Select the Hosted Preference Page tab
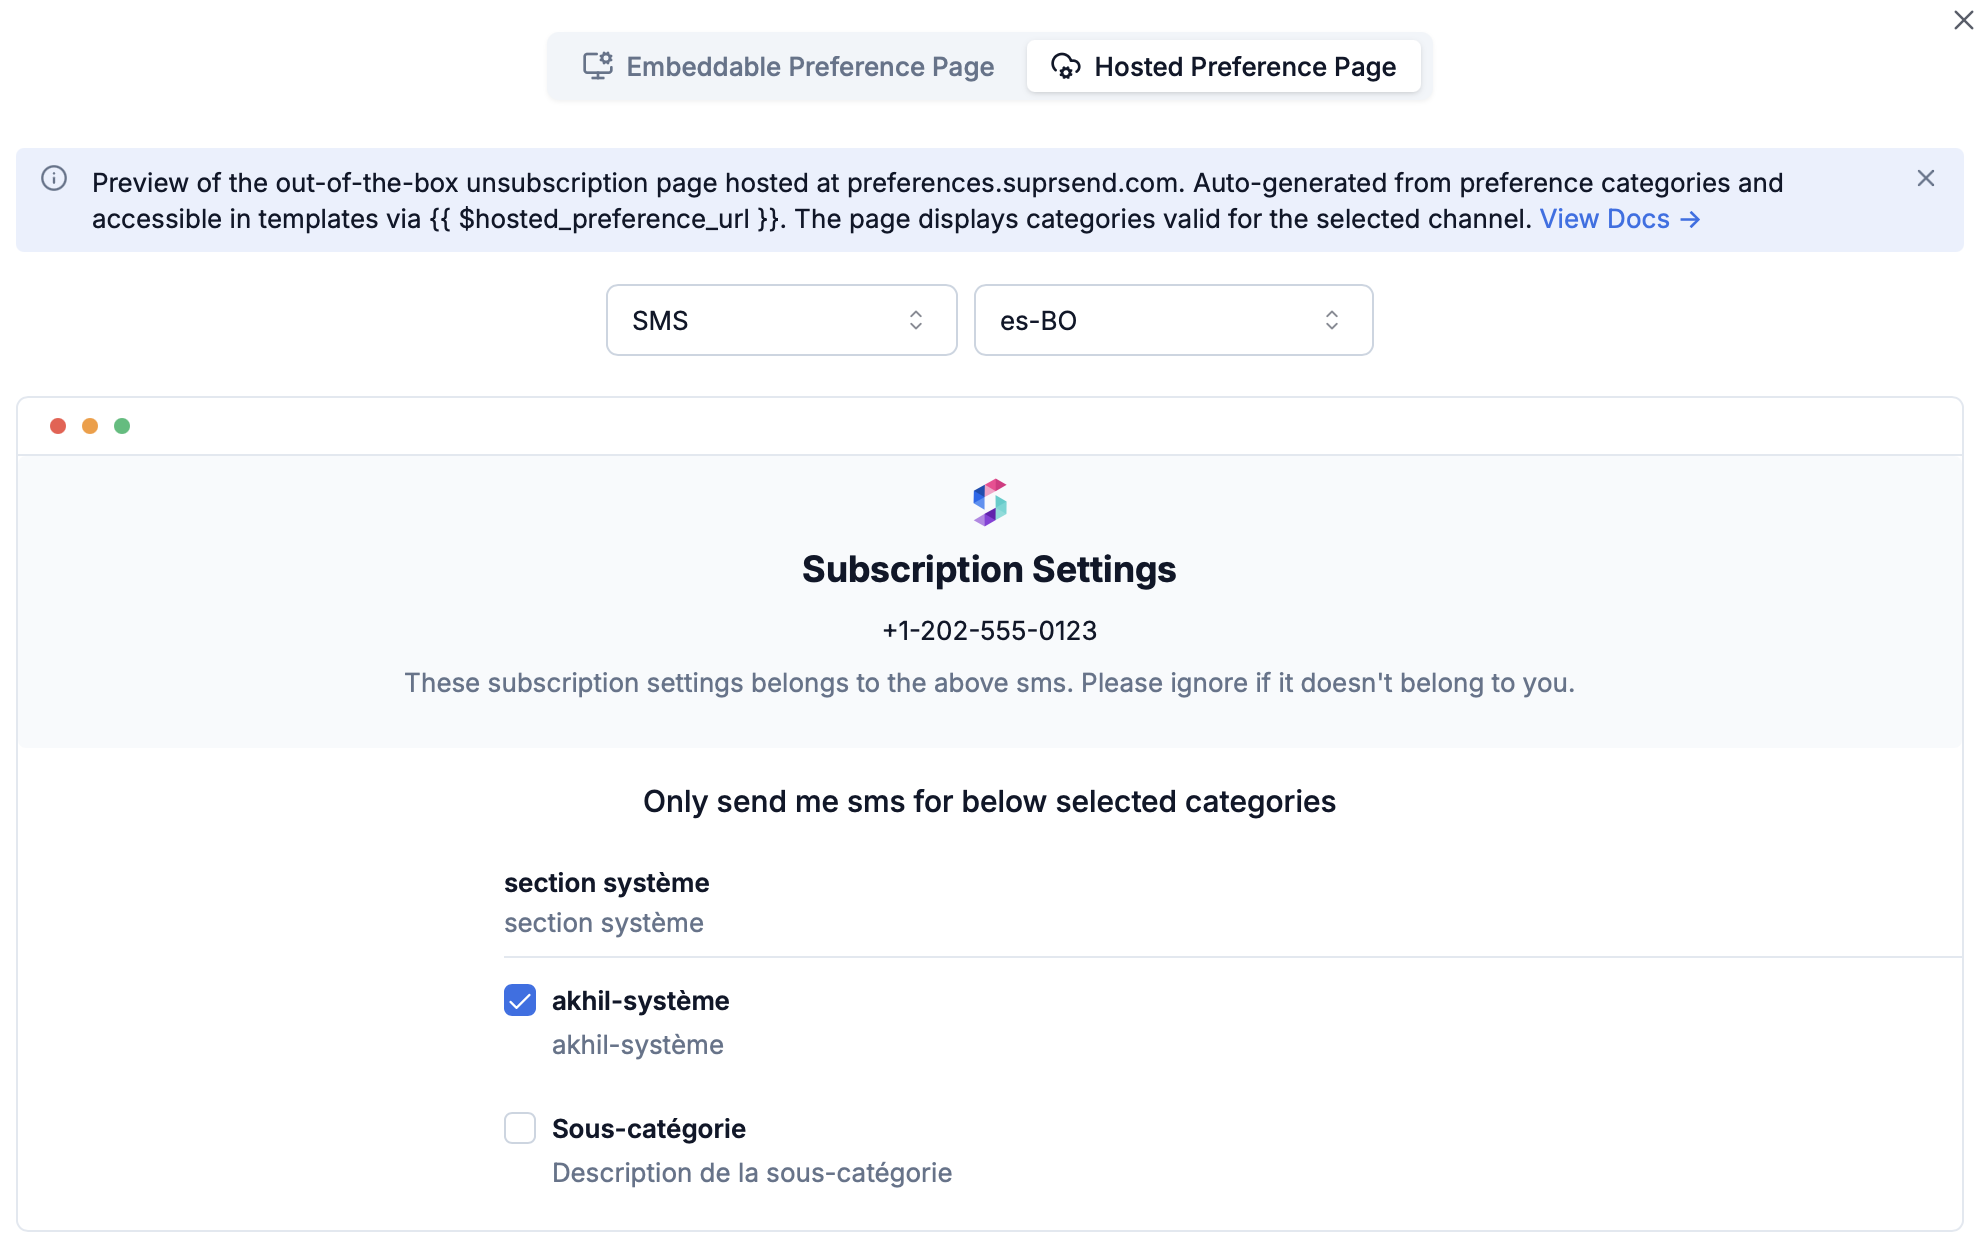 coord(1223,66)
